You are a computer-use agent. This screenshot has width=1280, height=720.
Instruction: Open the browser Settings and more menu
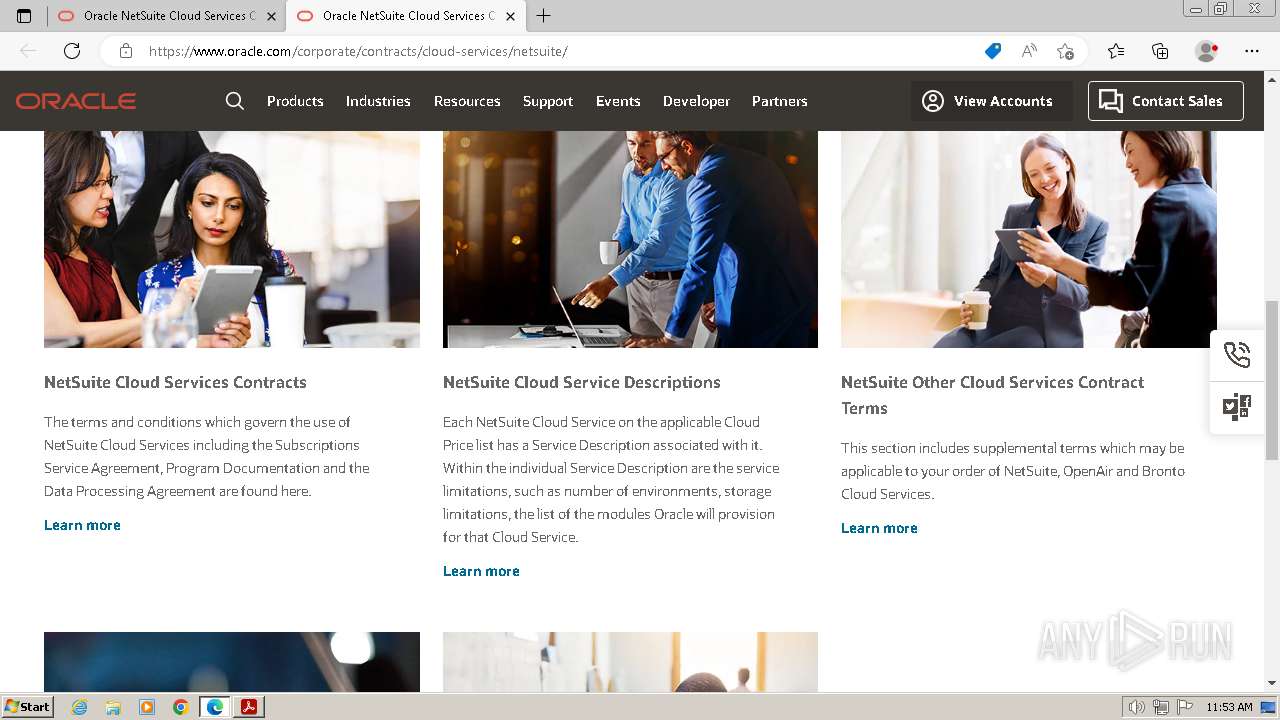click(1252, 51)
